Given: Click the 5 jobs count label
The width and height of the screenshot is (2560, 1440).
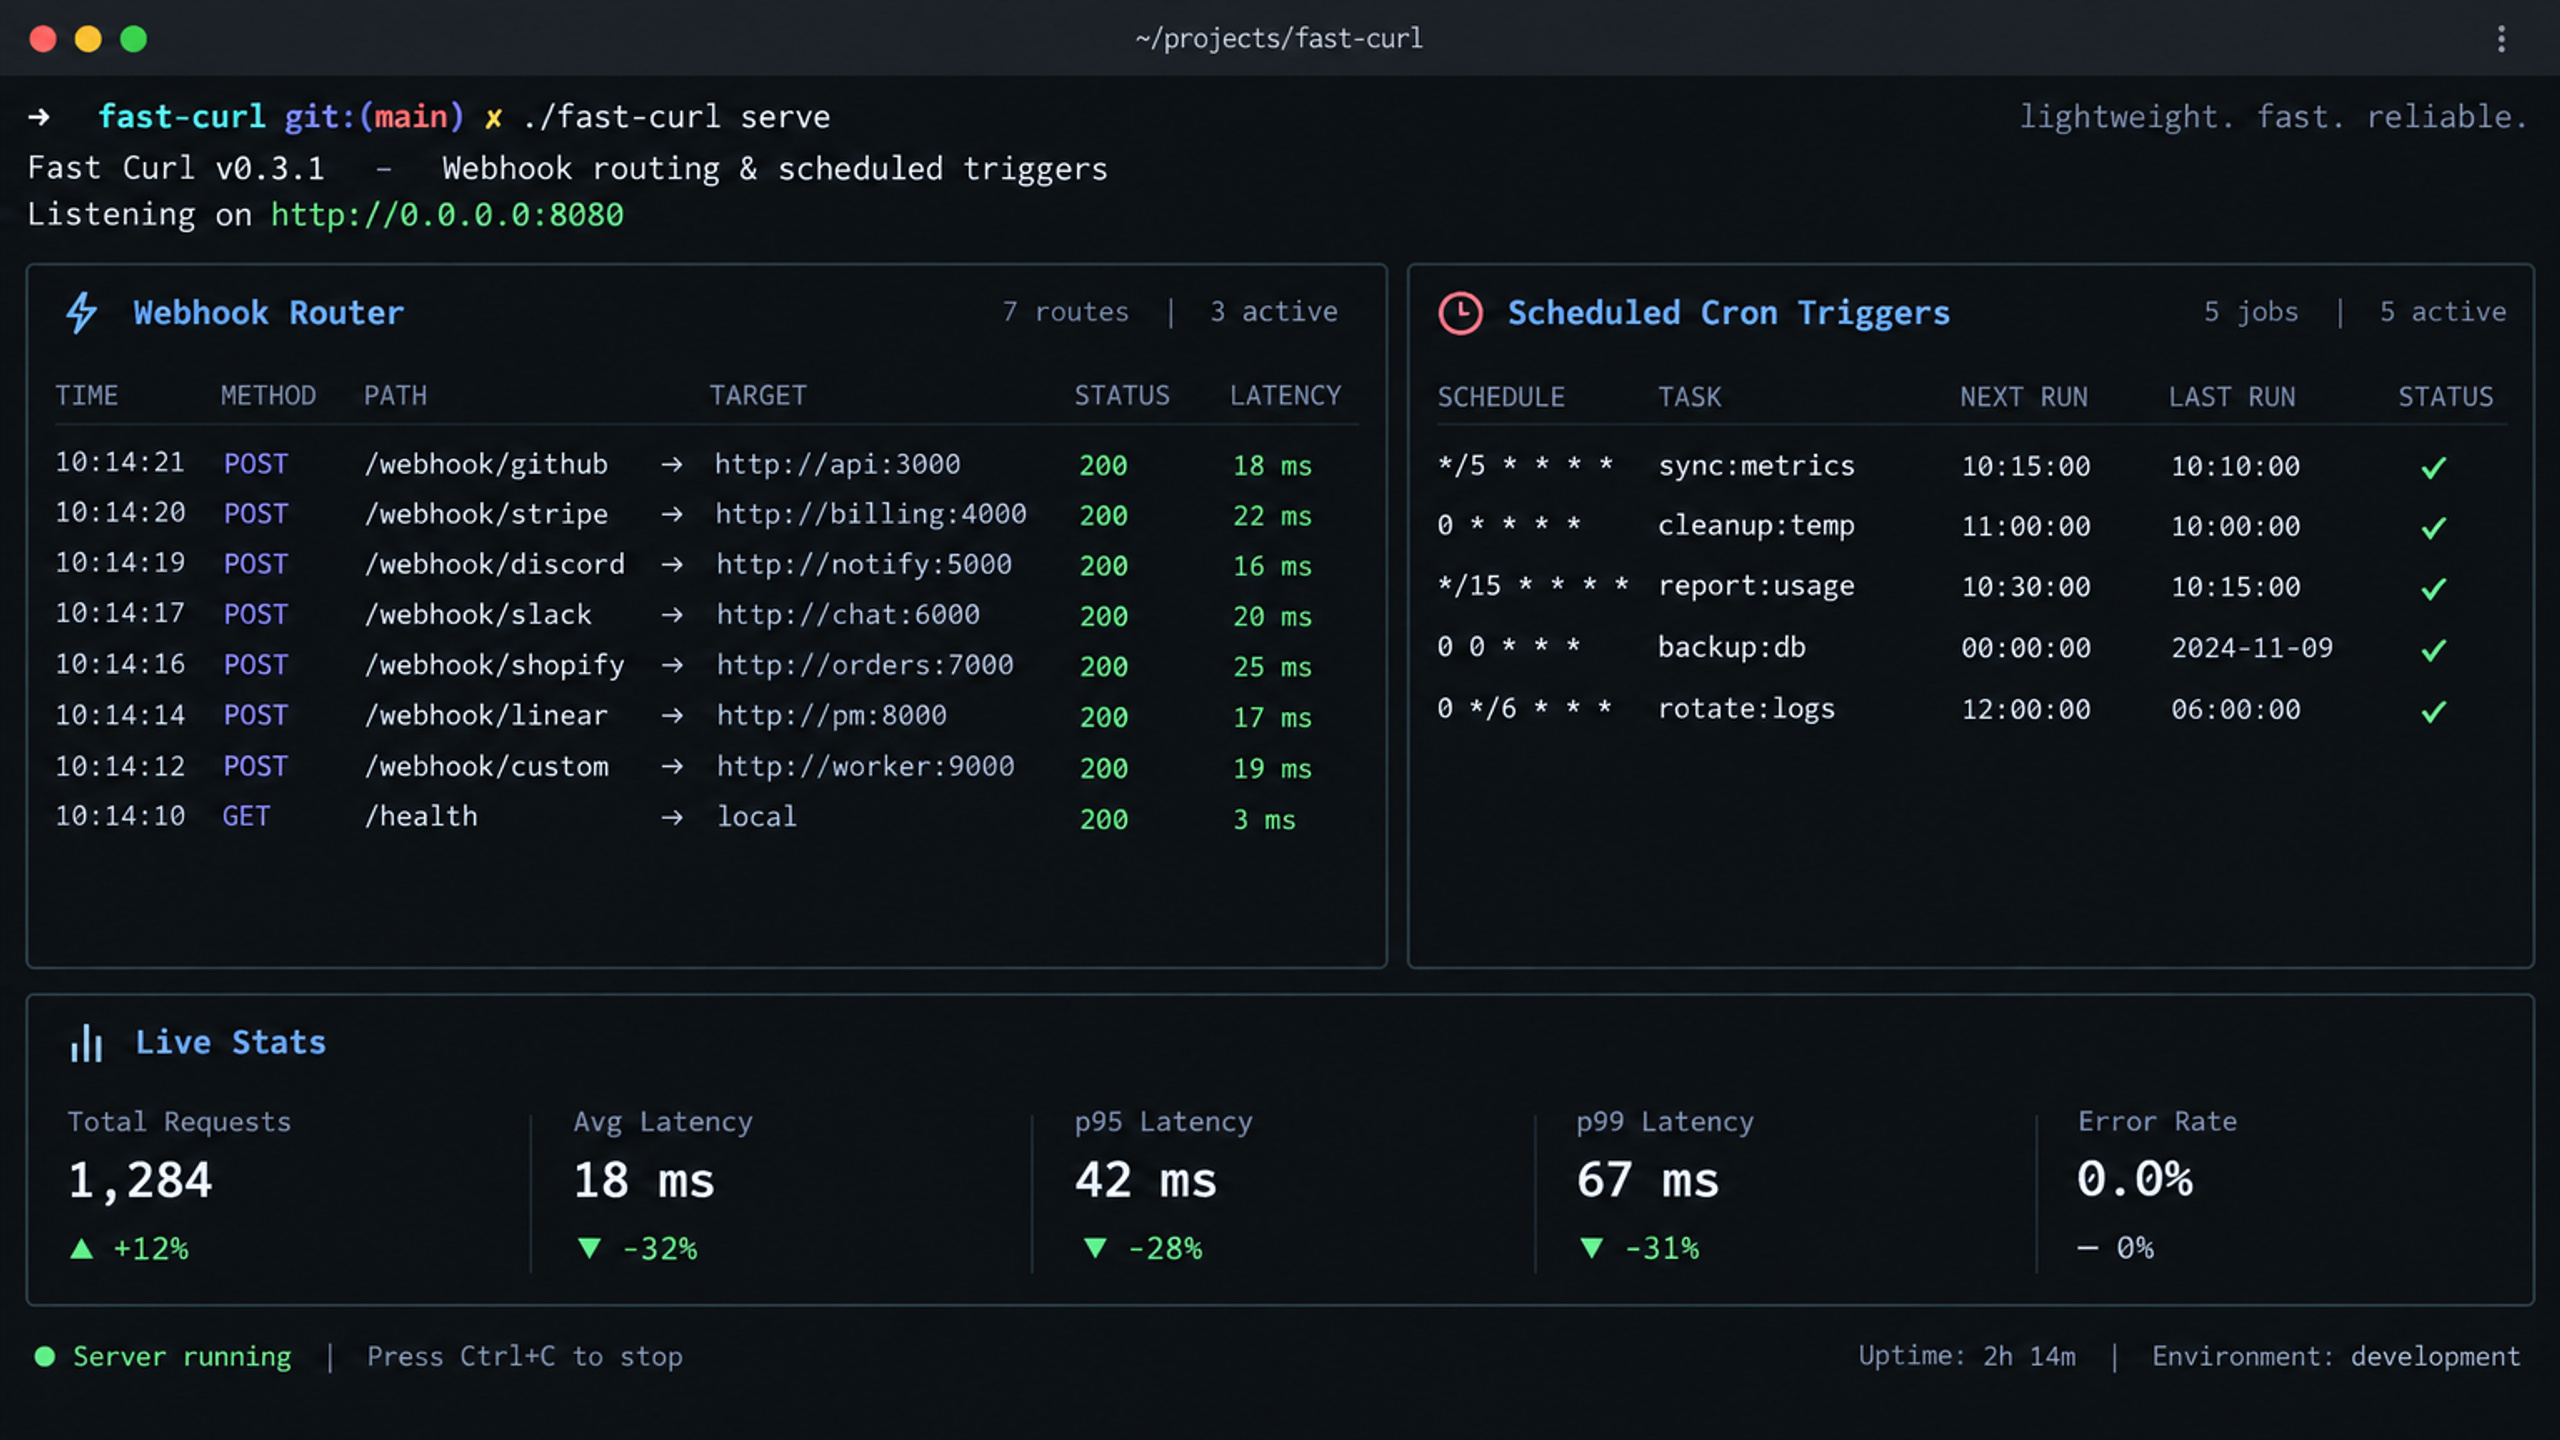Looking at the screenshot, I should pos(2251,312).
